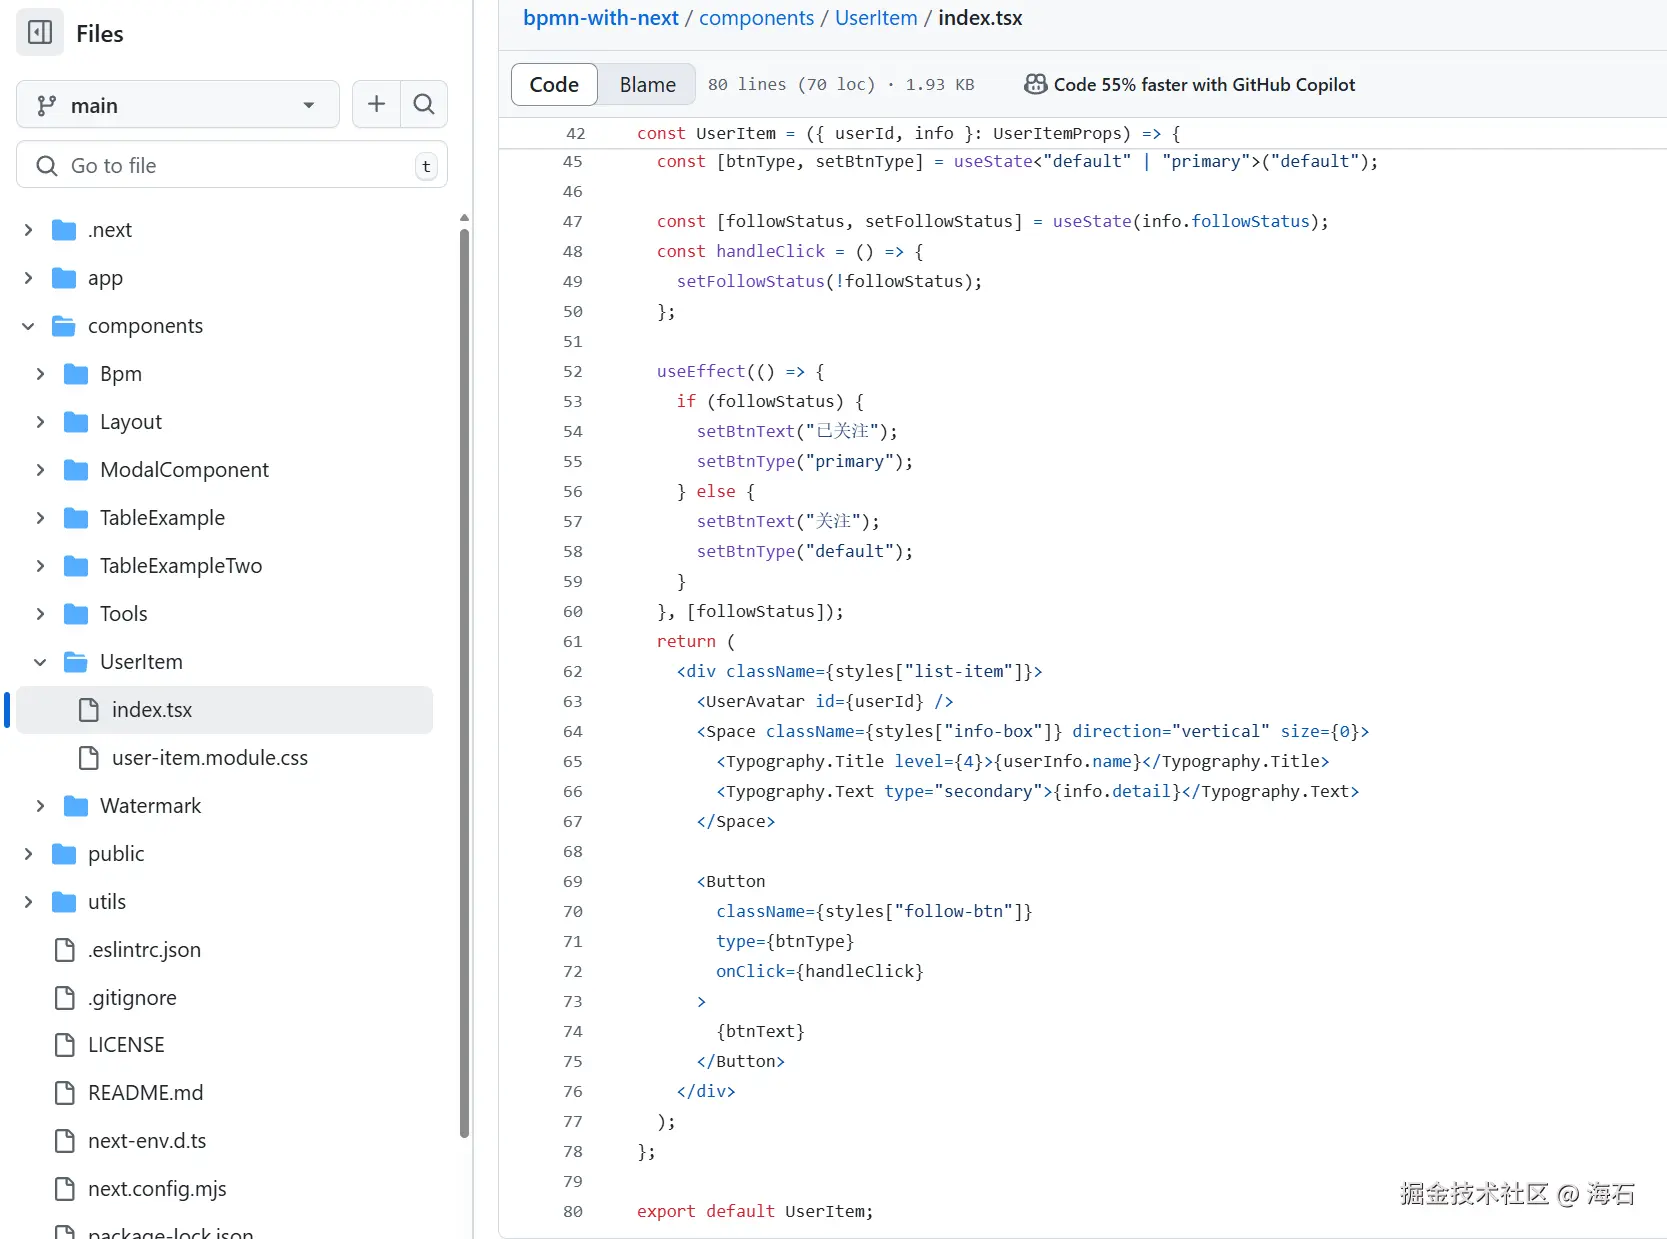Expand the Watermark folder
The image size is (1667, 1239).
pyautogui.click(x=40, y=806)
